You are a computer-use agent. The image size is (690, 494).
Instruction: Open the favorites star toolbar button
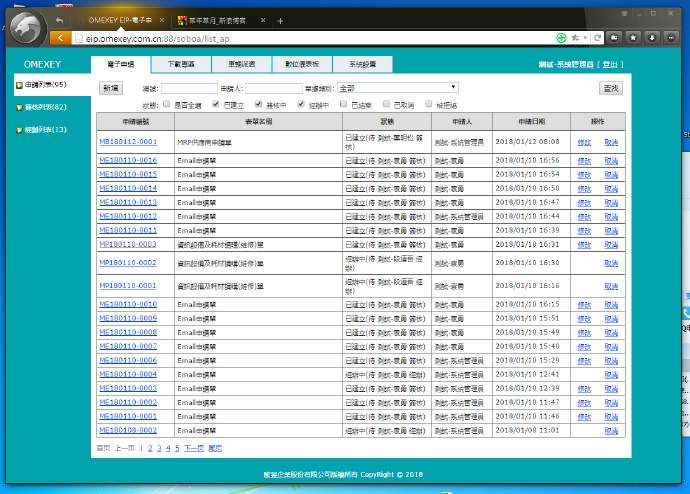click(633, 38)
